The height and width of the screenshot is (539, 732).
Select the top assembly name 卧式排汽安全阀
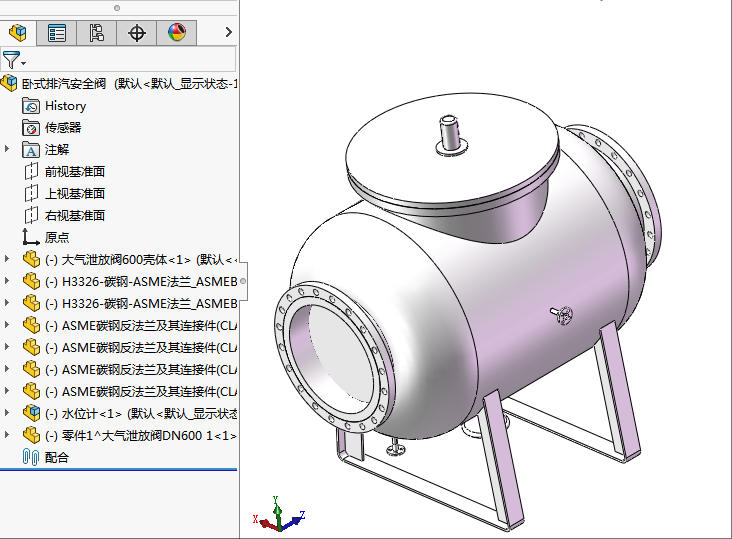[64, 84]
